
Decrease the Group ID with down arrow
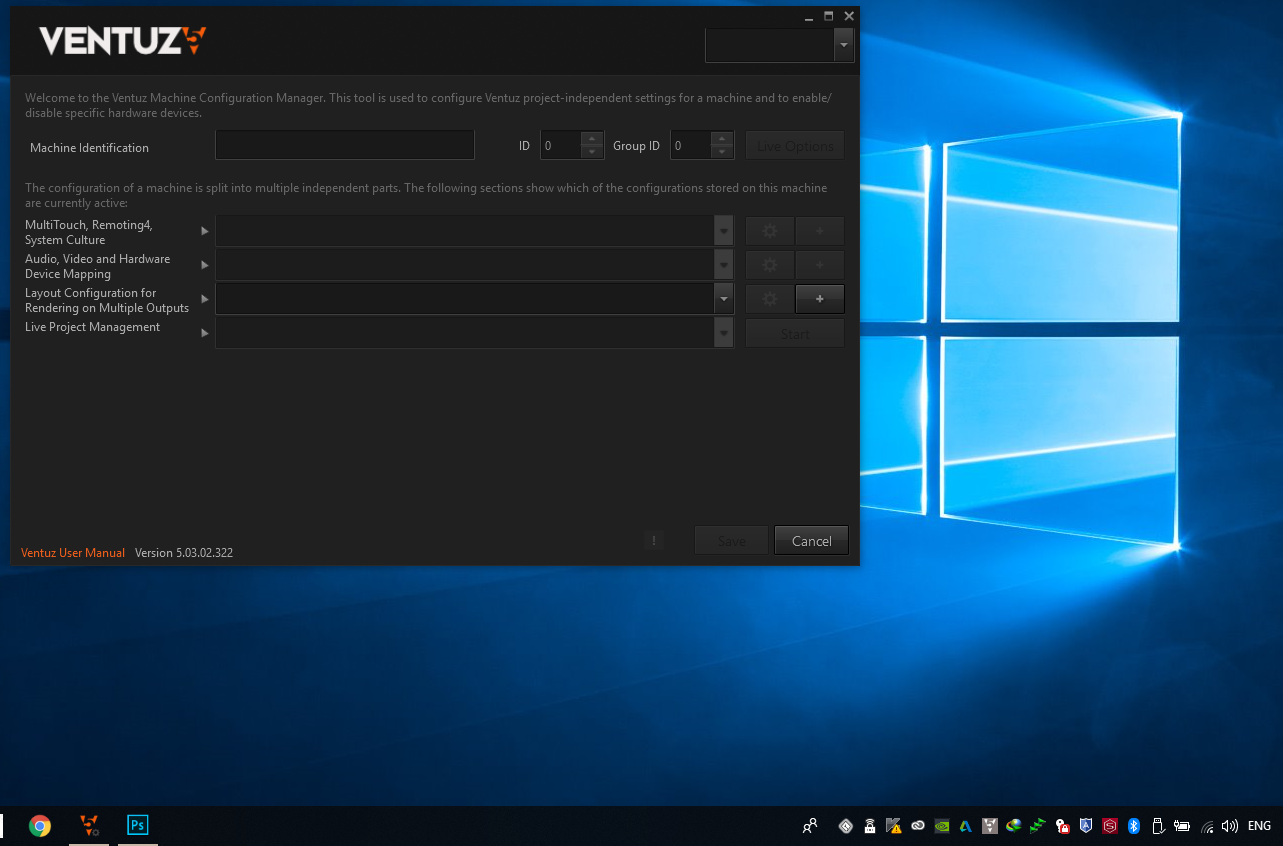coord(722,152)
